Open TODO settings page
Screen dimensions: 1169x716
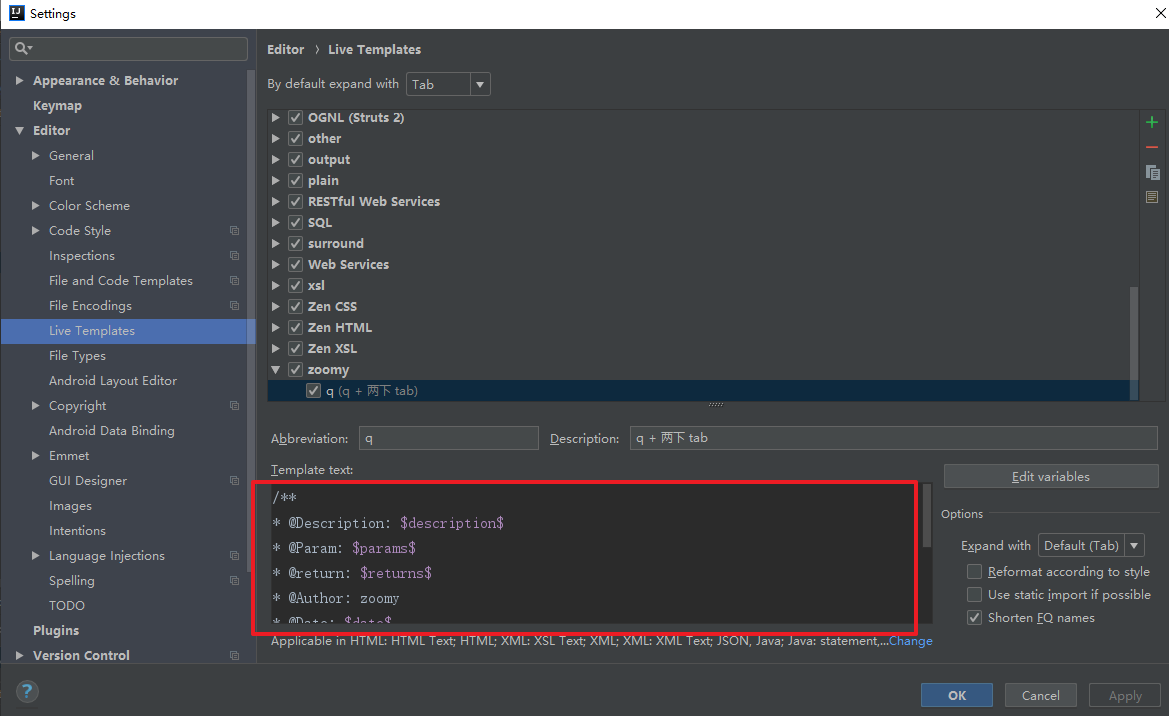66,606
